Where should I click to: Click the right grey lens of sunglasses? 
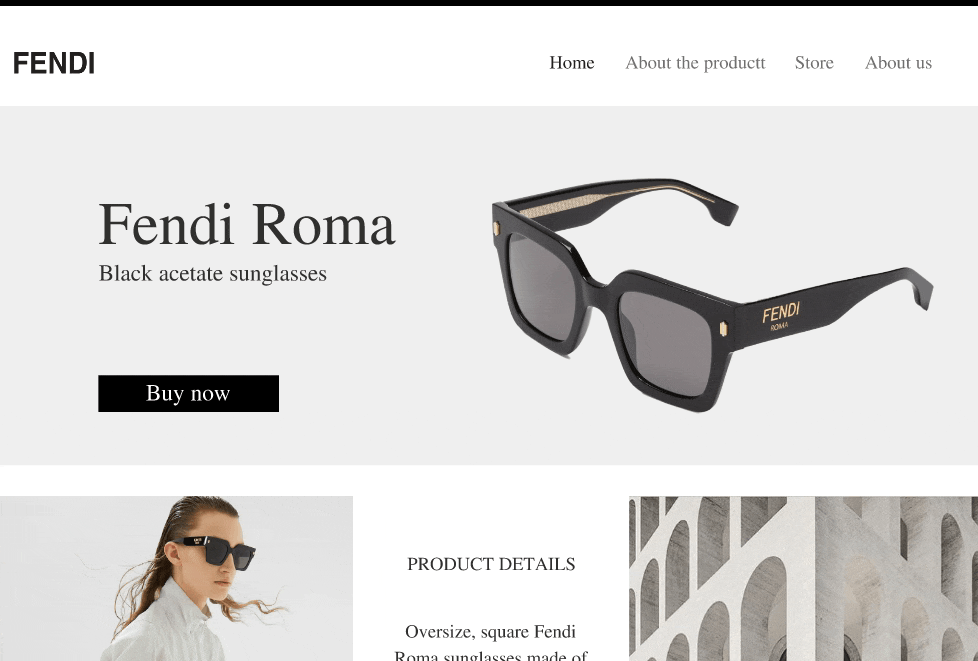click(666, 343)
